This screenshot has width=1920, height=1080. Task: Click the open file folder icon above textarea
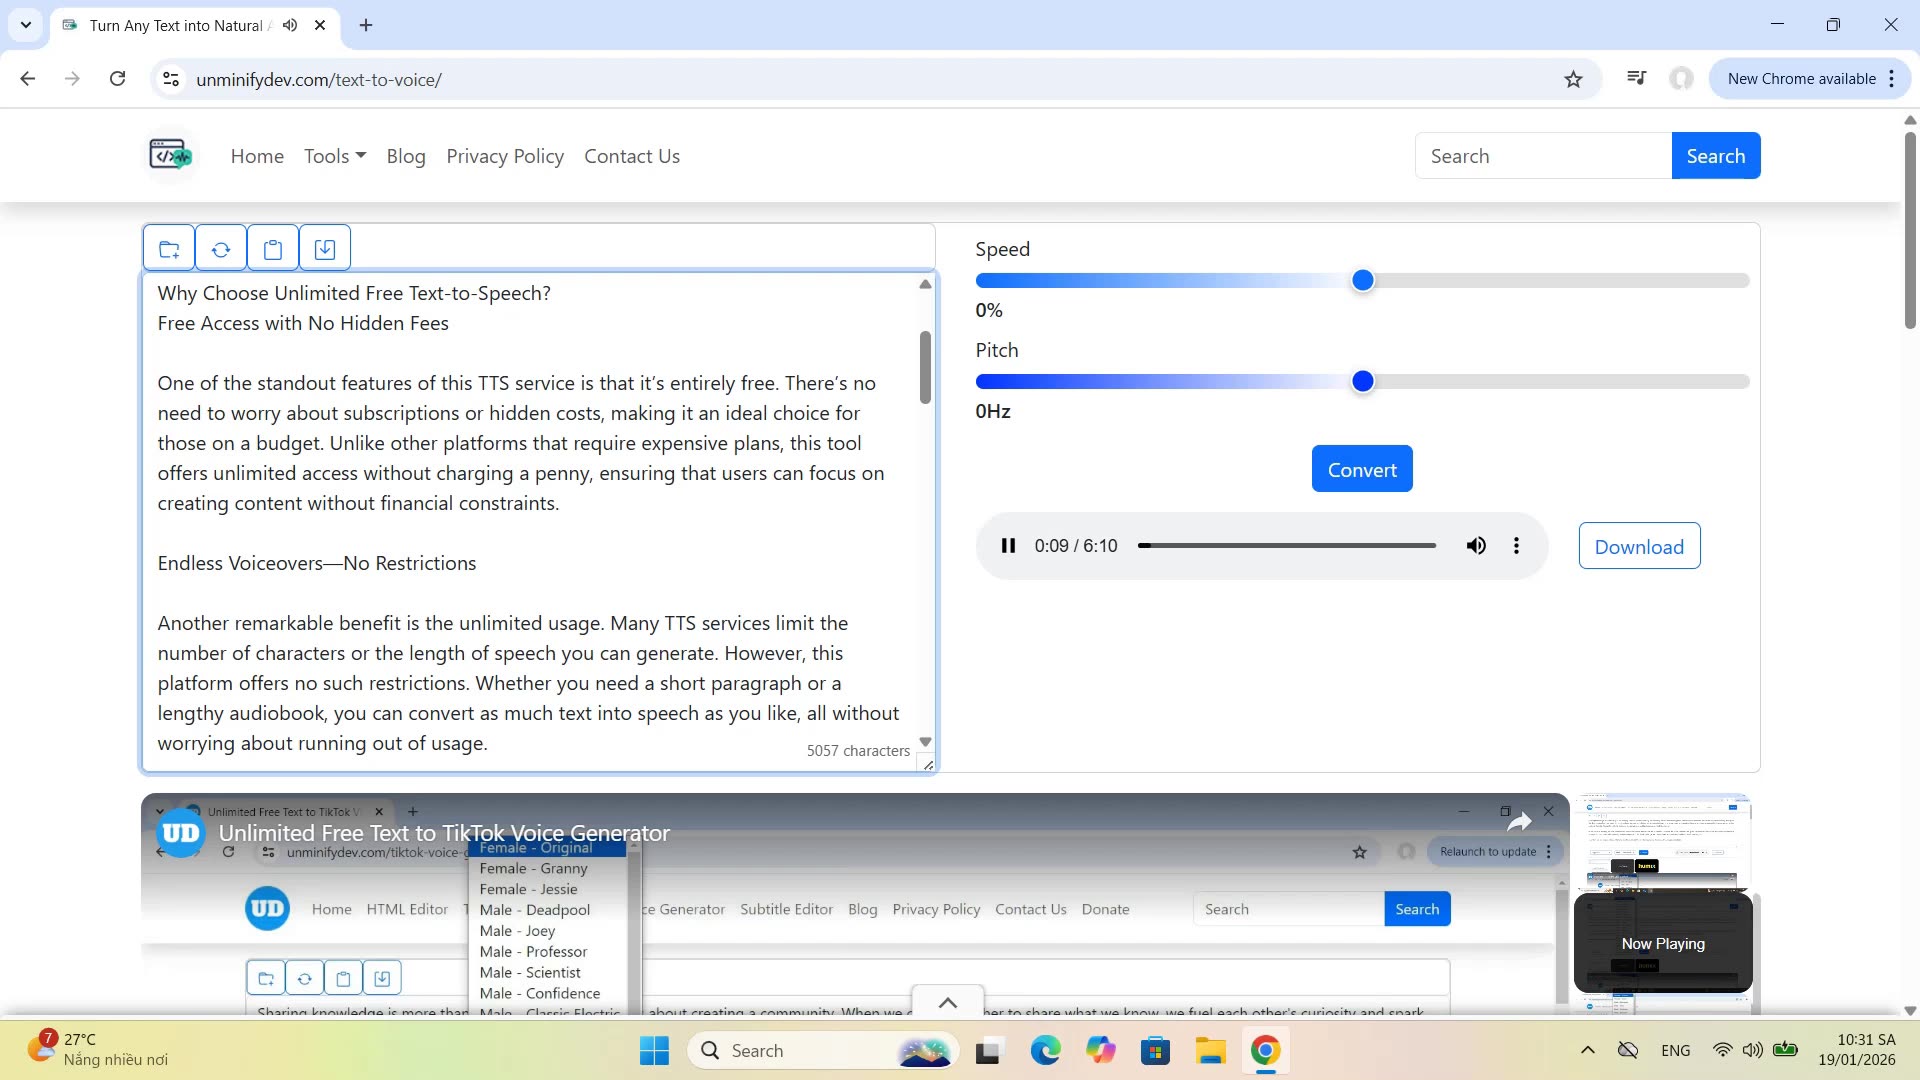click(x=169, y=249)
